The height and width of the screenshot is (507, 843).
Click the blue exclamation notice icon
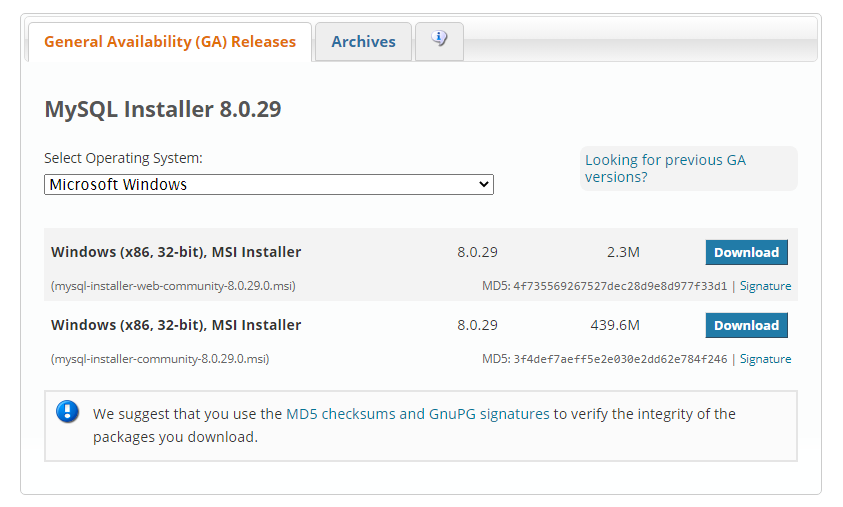67,412
